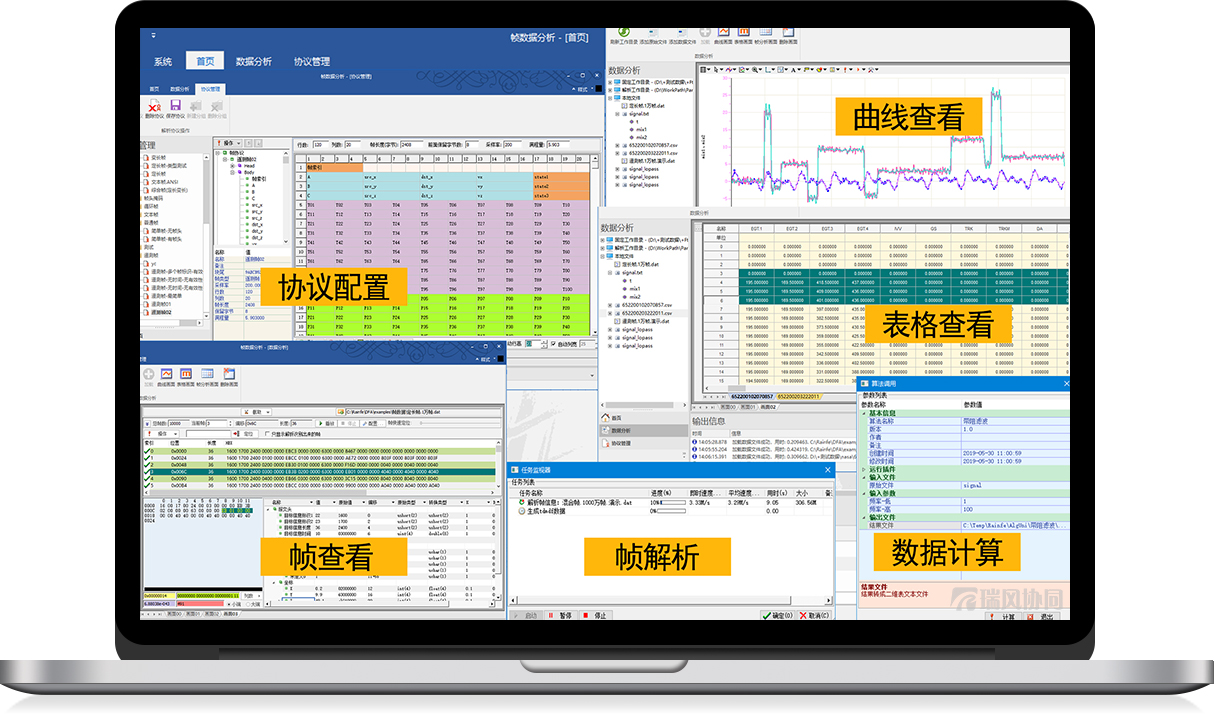Click the delete protocol icon with red X
Viewport: 1214px width, 714px height.
coord(155,107)
